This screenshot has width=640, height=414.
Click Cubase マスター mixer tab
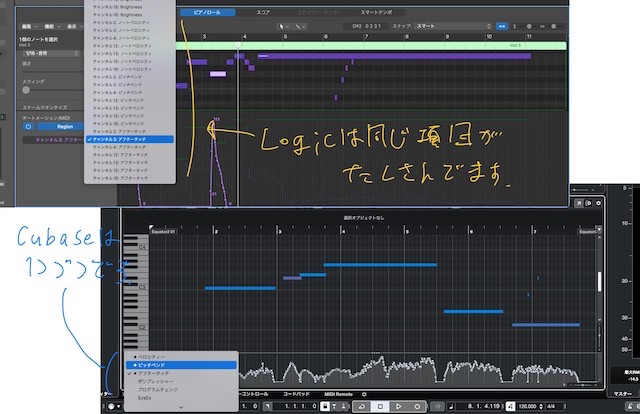point(622,394)
